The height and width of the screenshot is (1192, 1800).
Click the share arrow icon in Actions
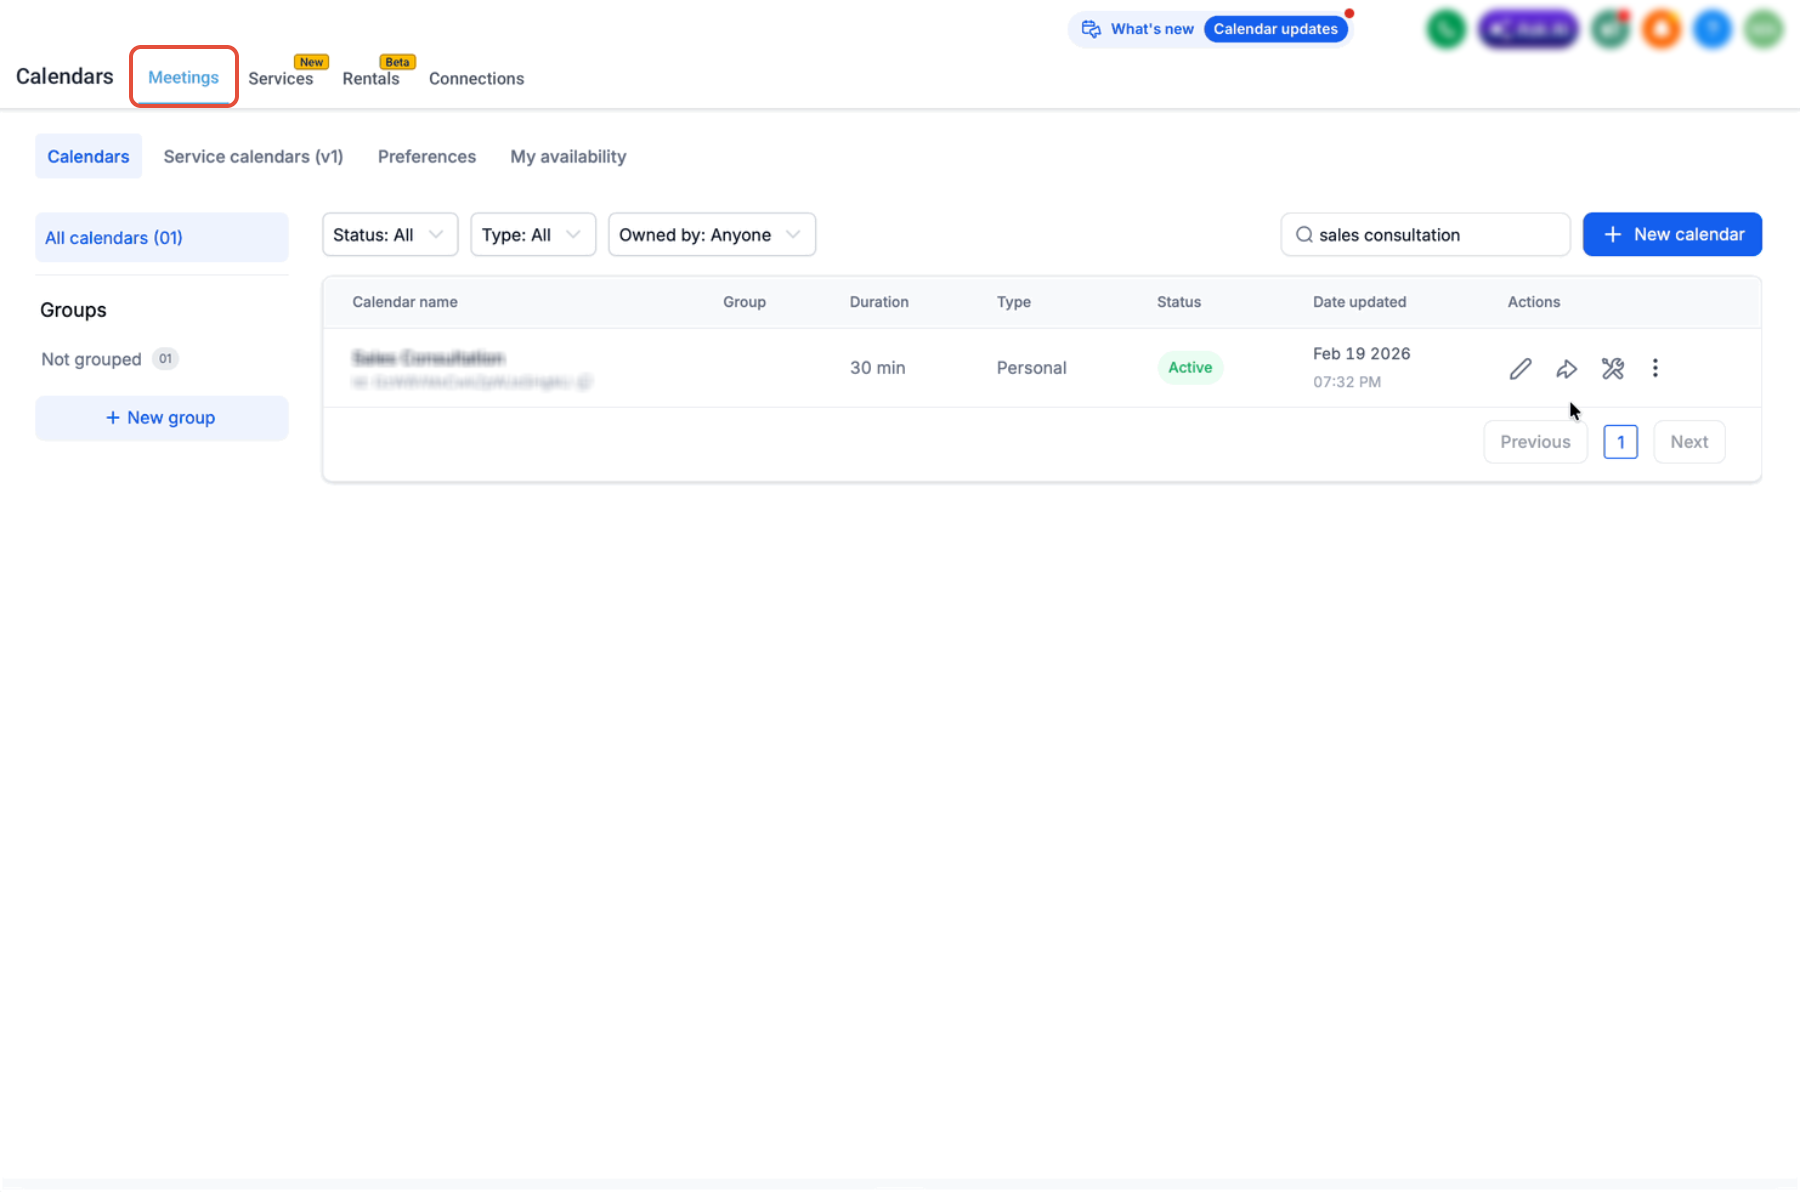point(1566,368)
